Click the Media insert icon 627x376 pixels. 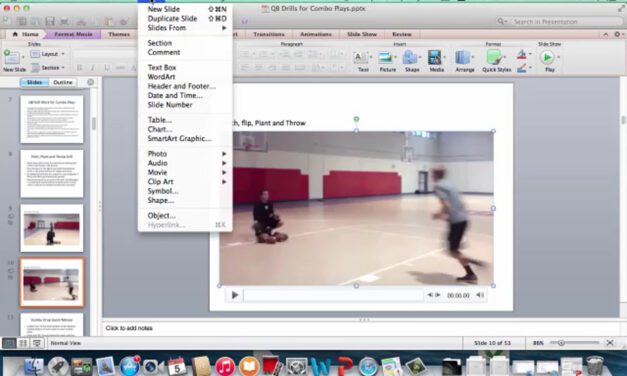pyautogui.click(x=435, y=58)
